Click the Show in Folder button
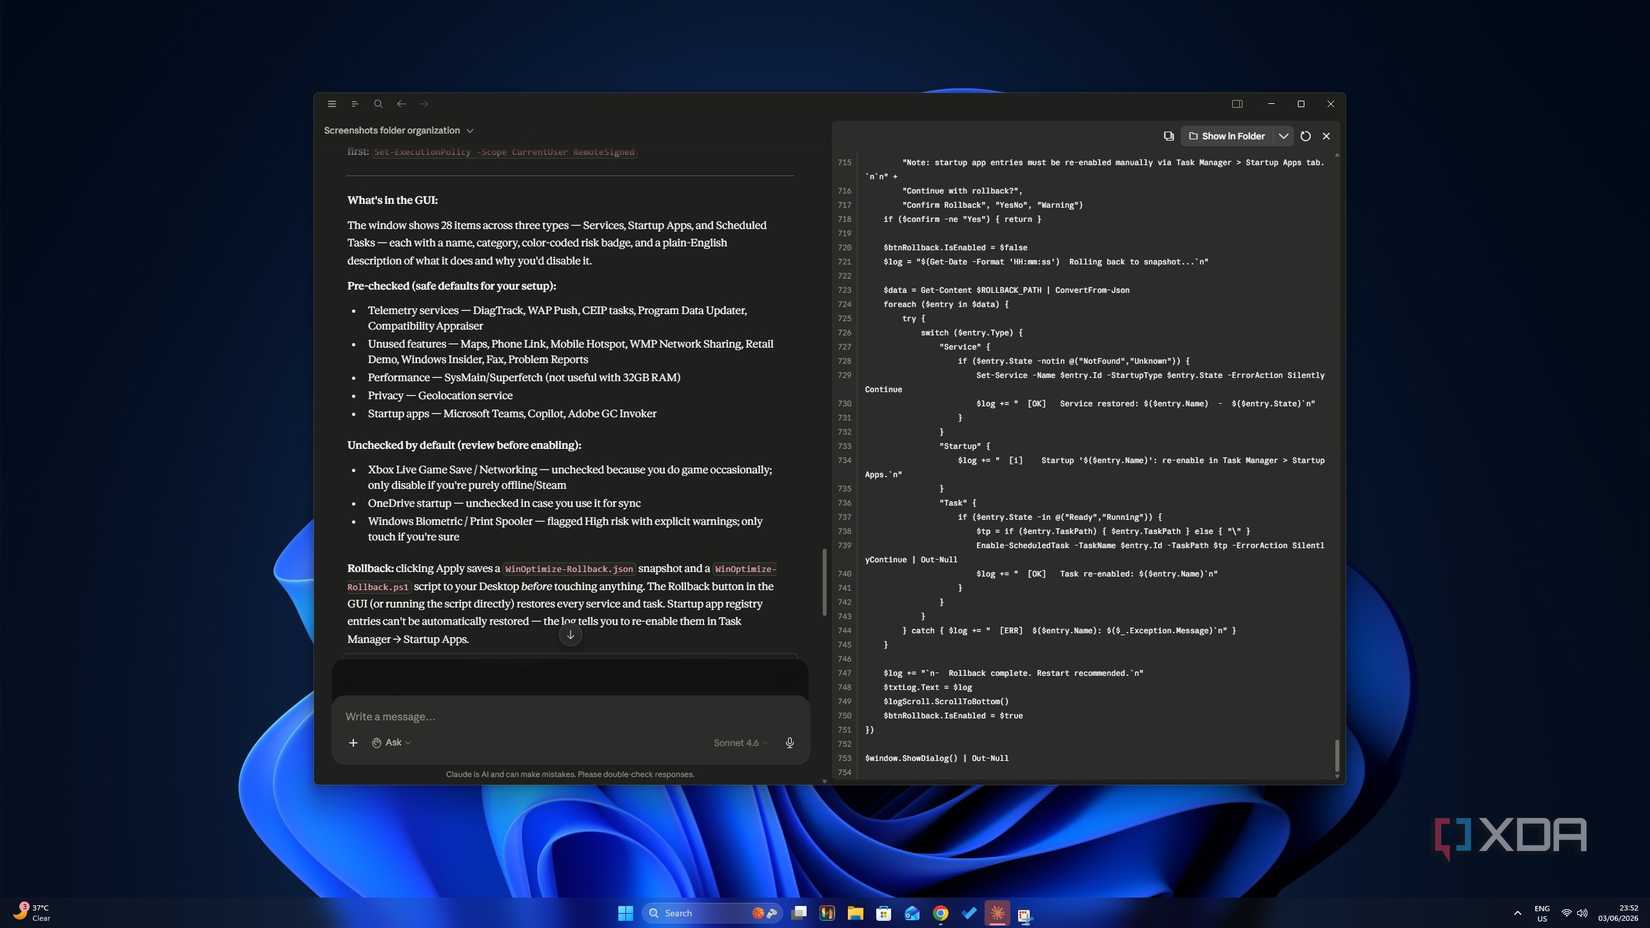Viewport: 1650px width, 928px height. click(1227, 136)
